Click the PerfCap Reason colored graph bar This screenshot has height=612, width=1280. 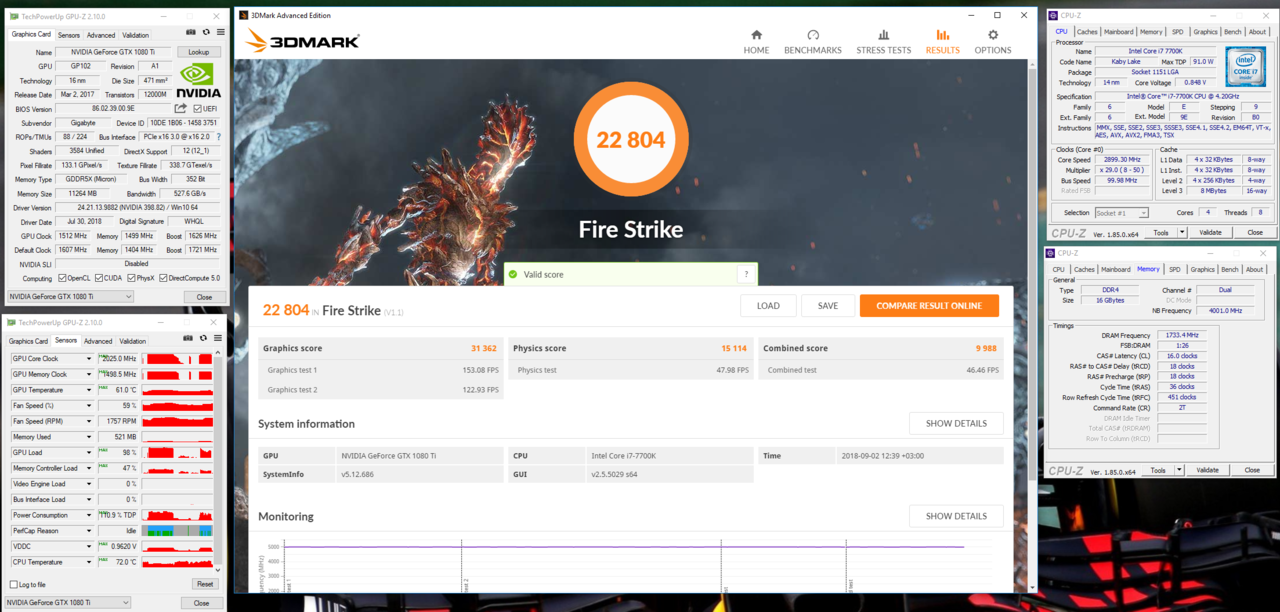[x=177, y=531]
